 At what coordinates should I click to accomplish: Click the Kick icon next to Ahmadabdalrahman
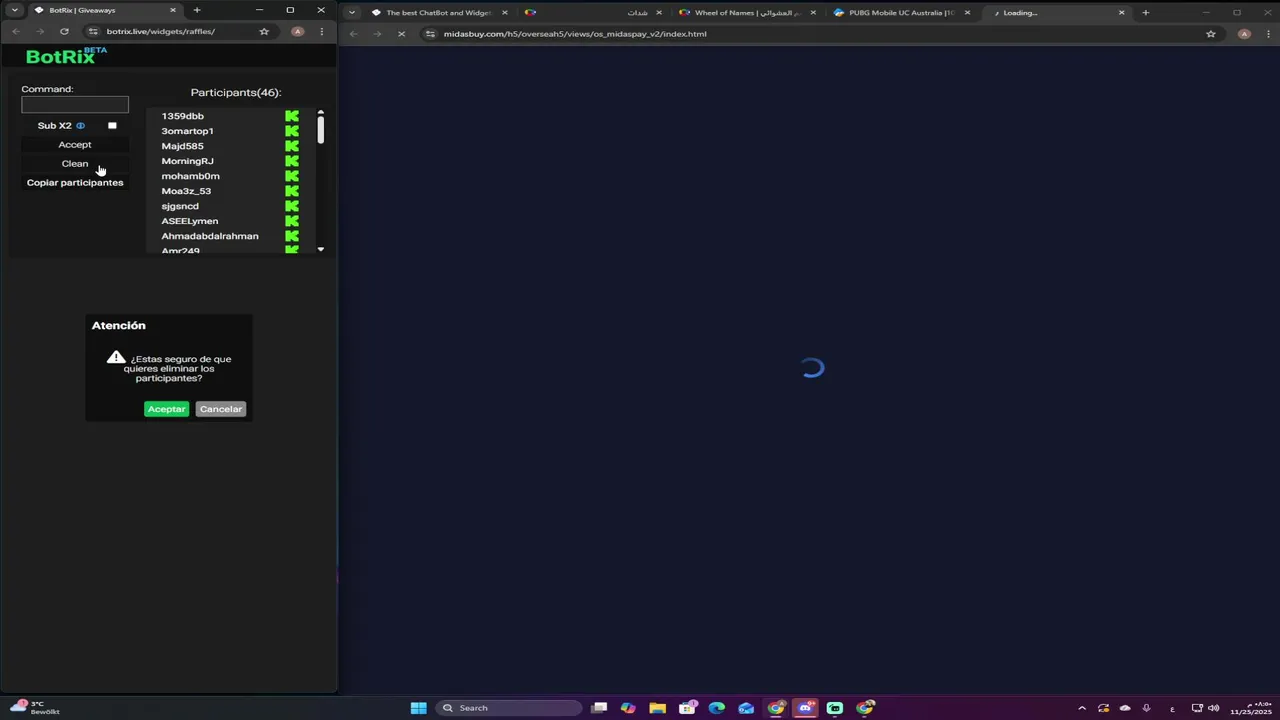click(292, 236)
